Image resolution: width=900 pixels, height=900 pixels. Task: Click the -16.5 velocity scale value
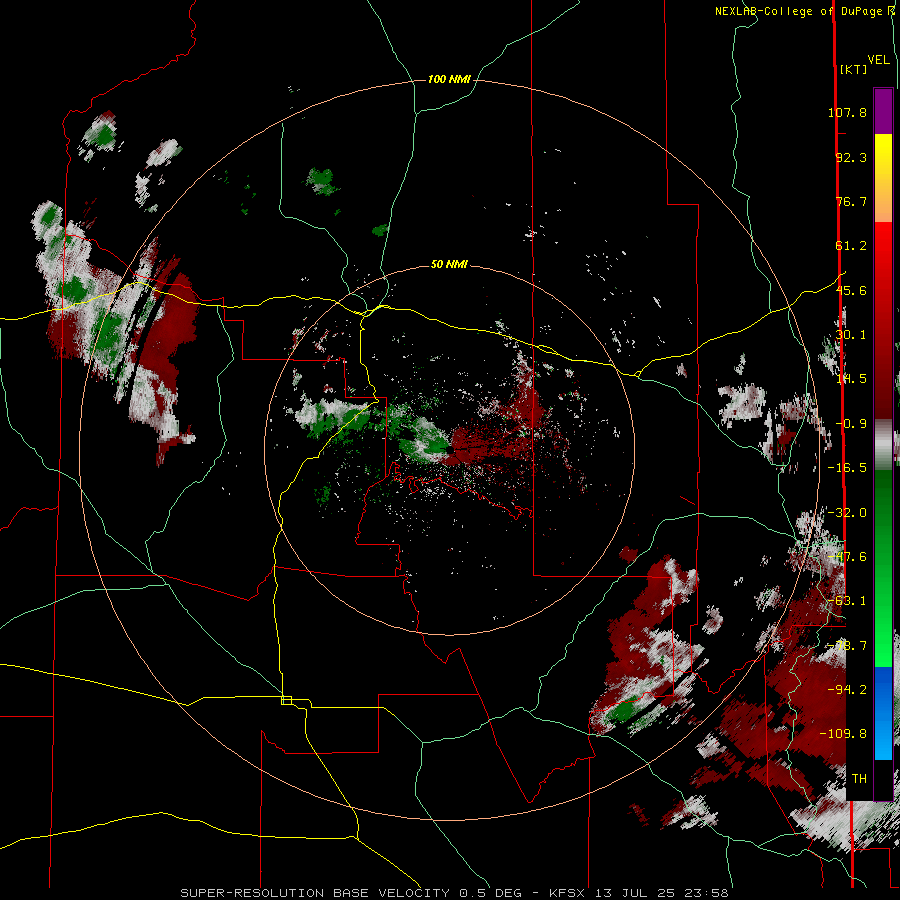pyautogui.click(x=847, y=468)
